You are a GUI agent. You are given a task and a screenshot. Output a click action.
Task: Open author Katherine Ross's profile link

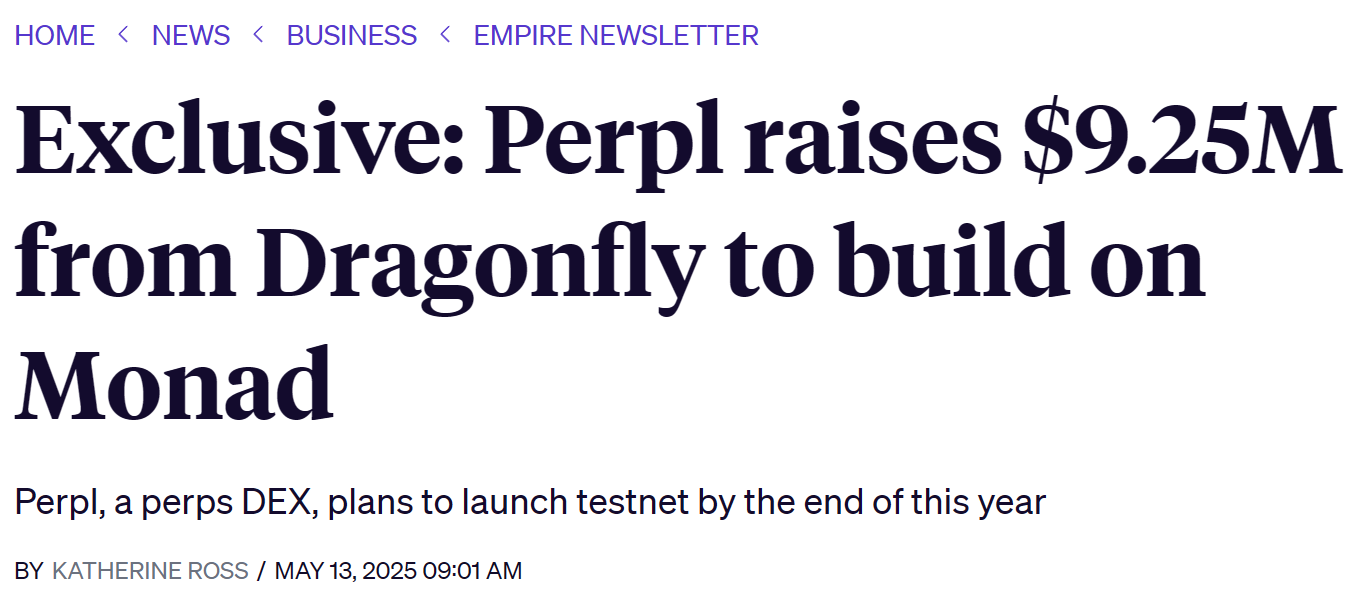point(150,571)
